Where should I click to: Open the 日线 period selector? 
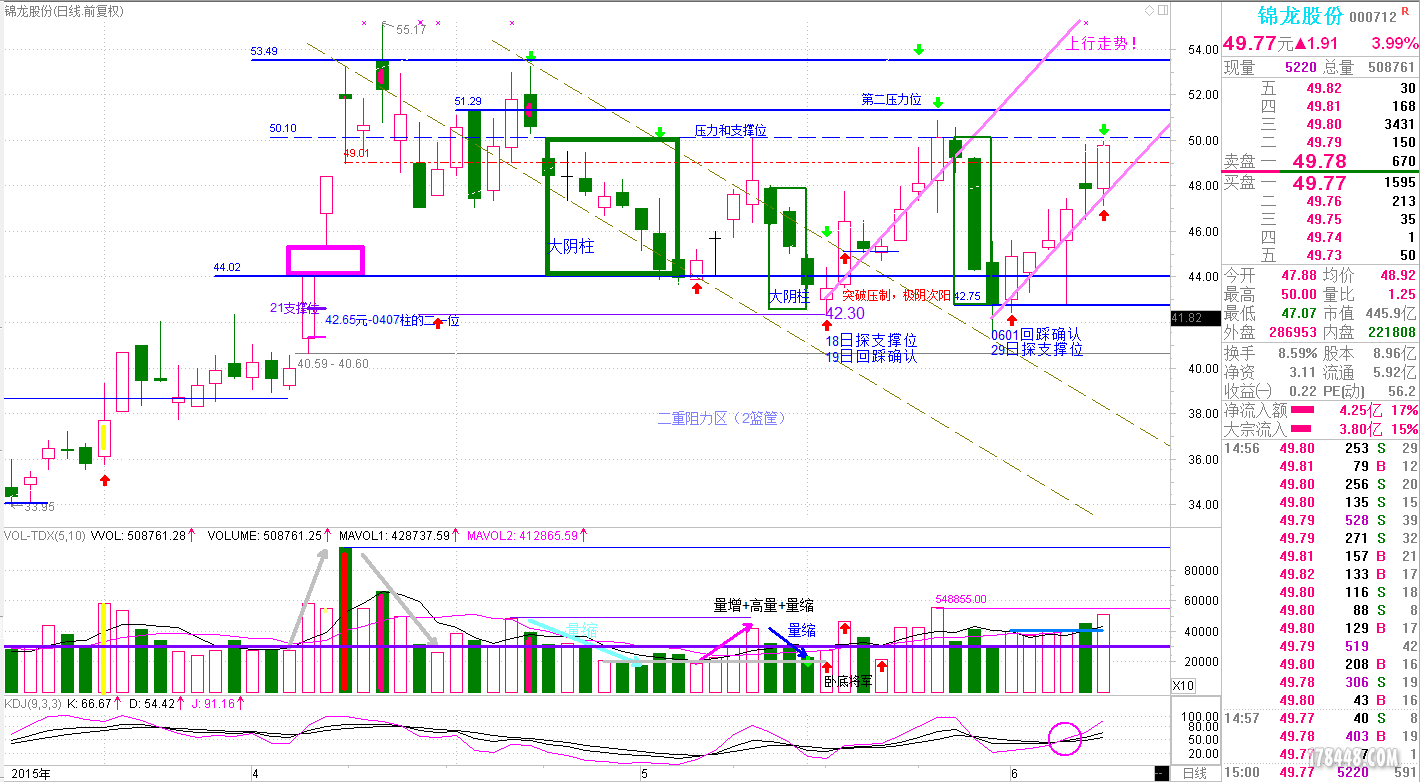pos(1193,774)
